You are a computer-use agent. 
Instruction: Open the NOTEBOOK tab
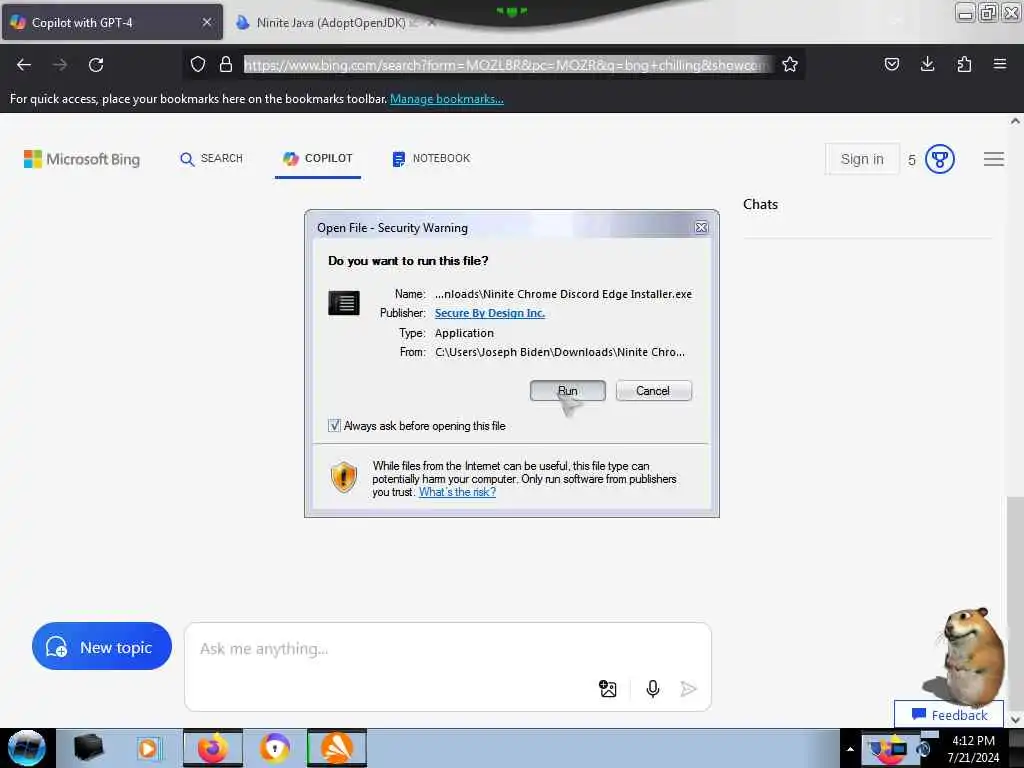[432, 159]
